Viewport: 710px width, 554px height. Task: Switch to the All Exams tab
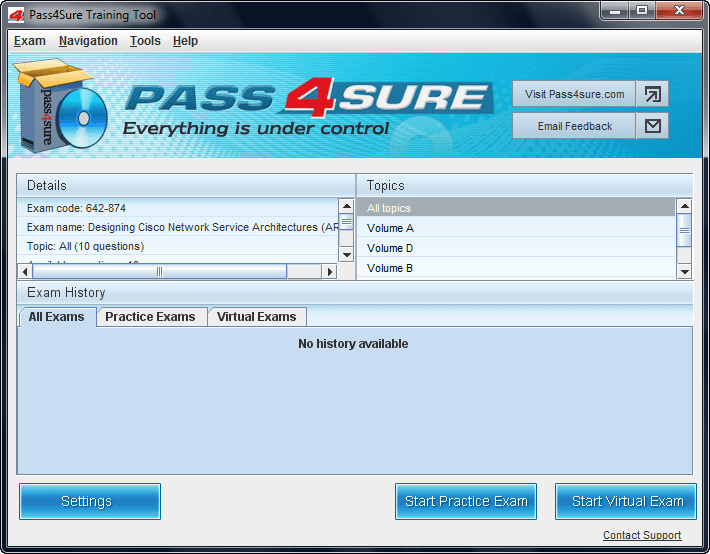point(57,317)
